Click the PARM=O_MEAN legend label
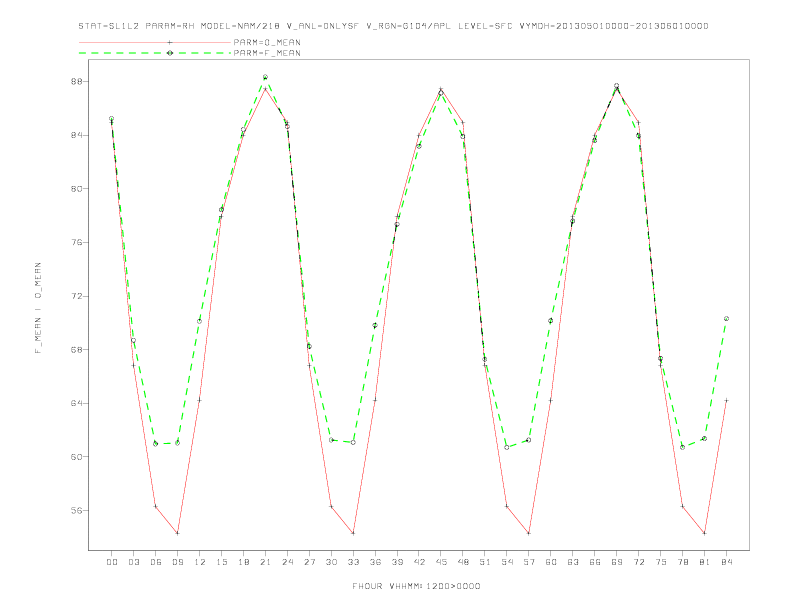The width and height of the screenshot is (792, 612). (267, 42)
